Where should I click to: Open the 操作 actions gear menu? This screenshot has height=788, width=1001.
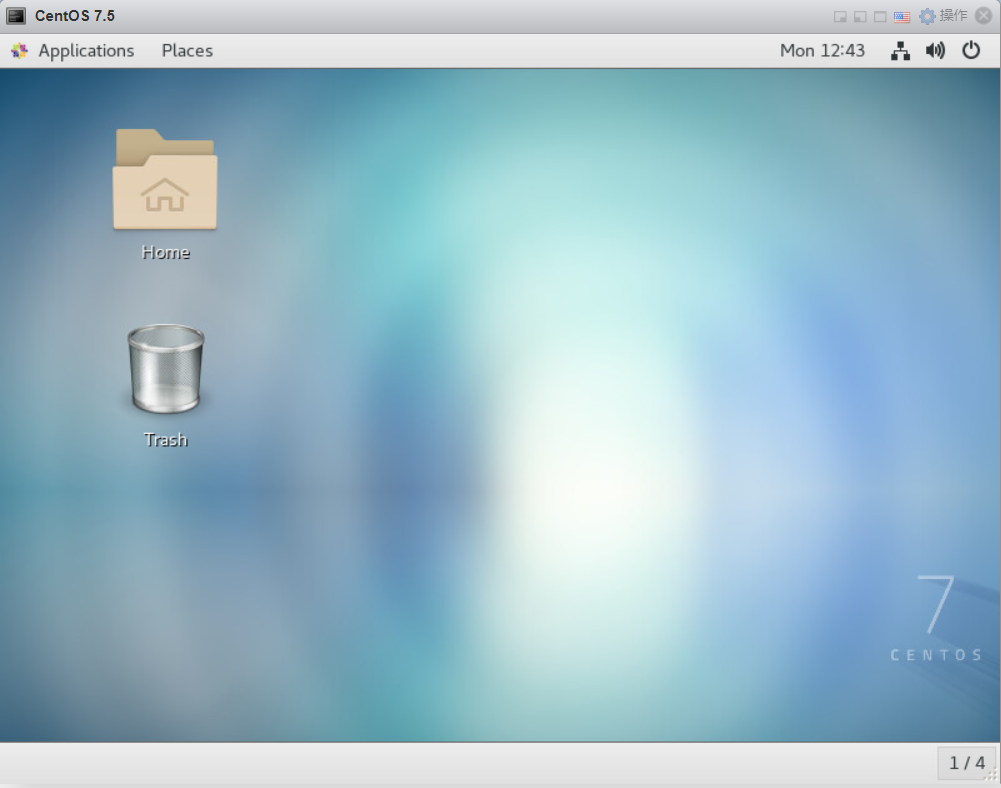(x=943, y=16)
